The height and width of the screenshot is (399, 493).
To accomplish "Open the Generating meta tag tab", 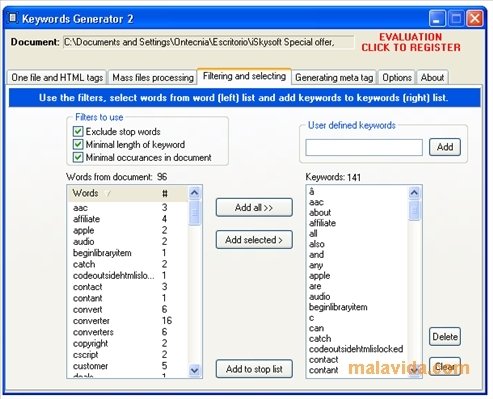I will pos(334,78).
